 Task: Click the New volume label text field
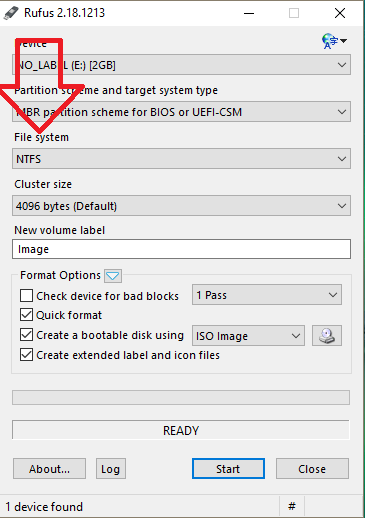[x=181, y=249]
